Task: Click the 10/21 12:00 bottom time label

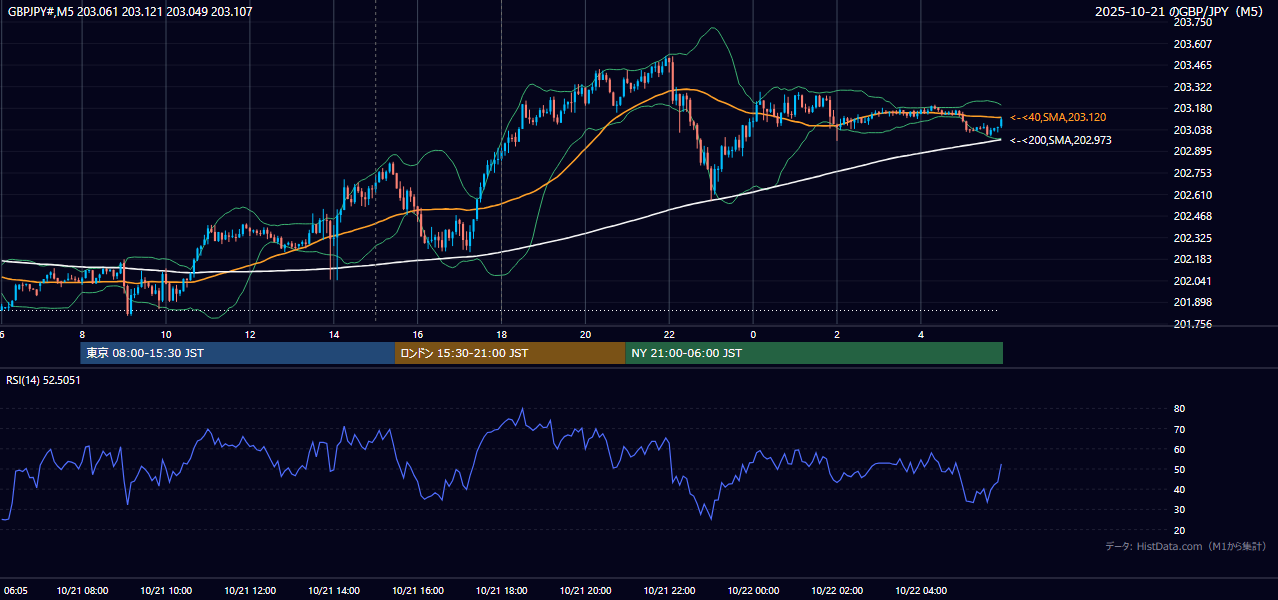Action: click(x=250, y=591)
